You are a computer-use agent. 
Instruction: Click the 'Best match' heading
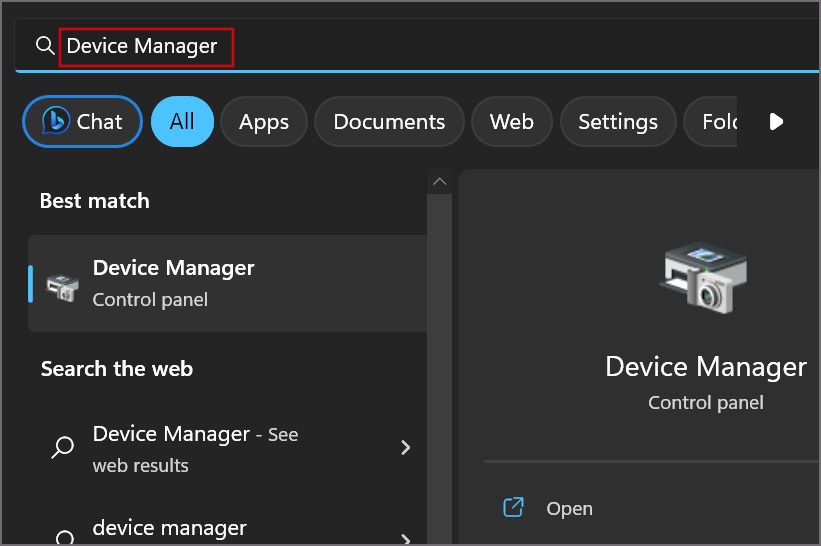95,201
